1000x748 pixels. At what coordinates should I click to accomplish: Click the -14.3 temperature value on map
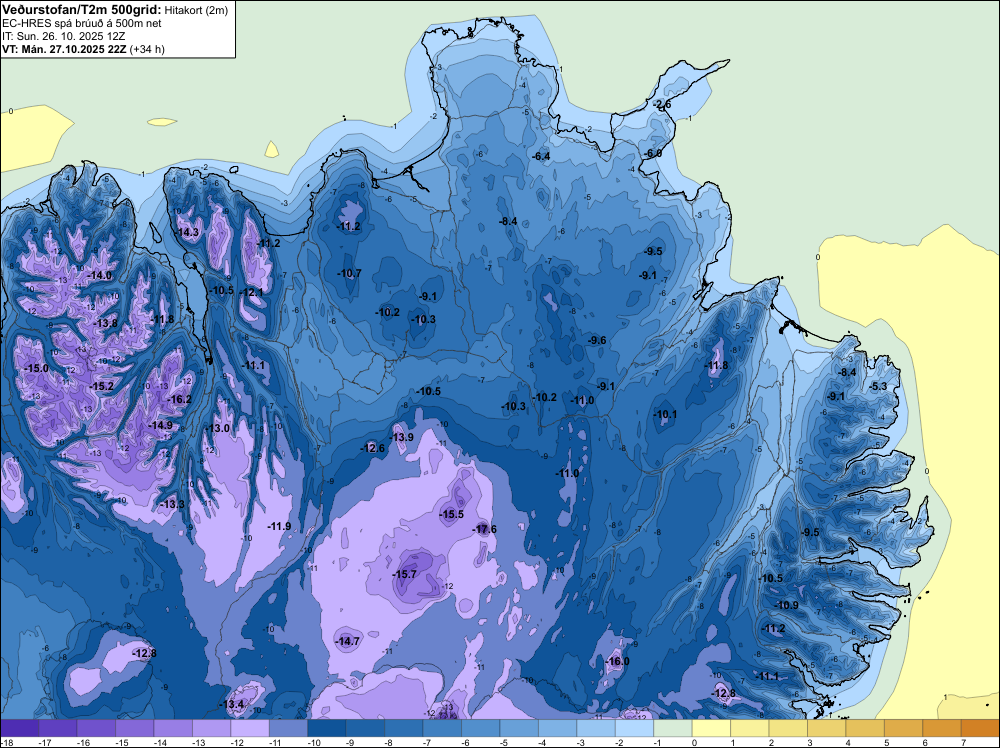(x=187, y=232)
